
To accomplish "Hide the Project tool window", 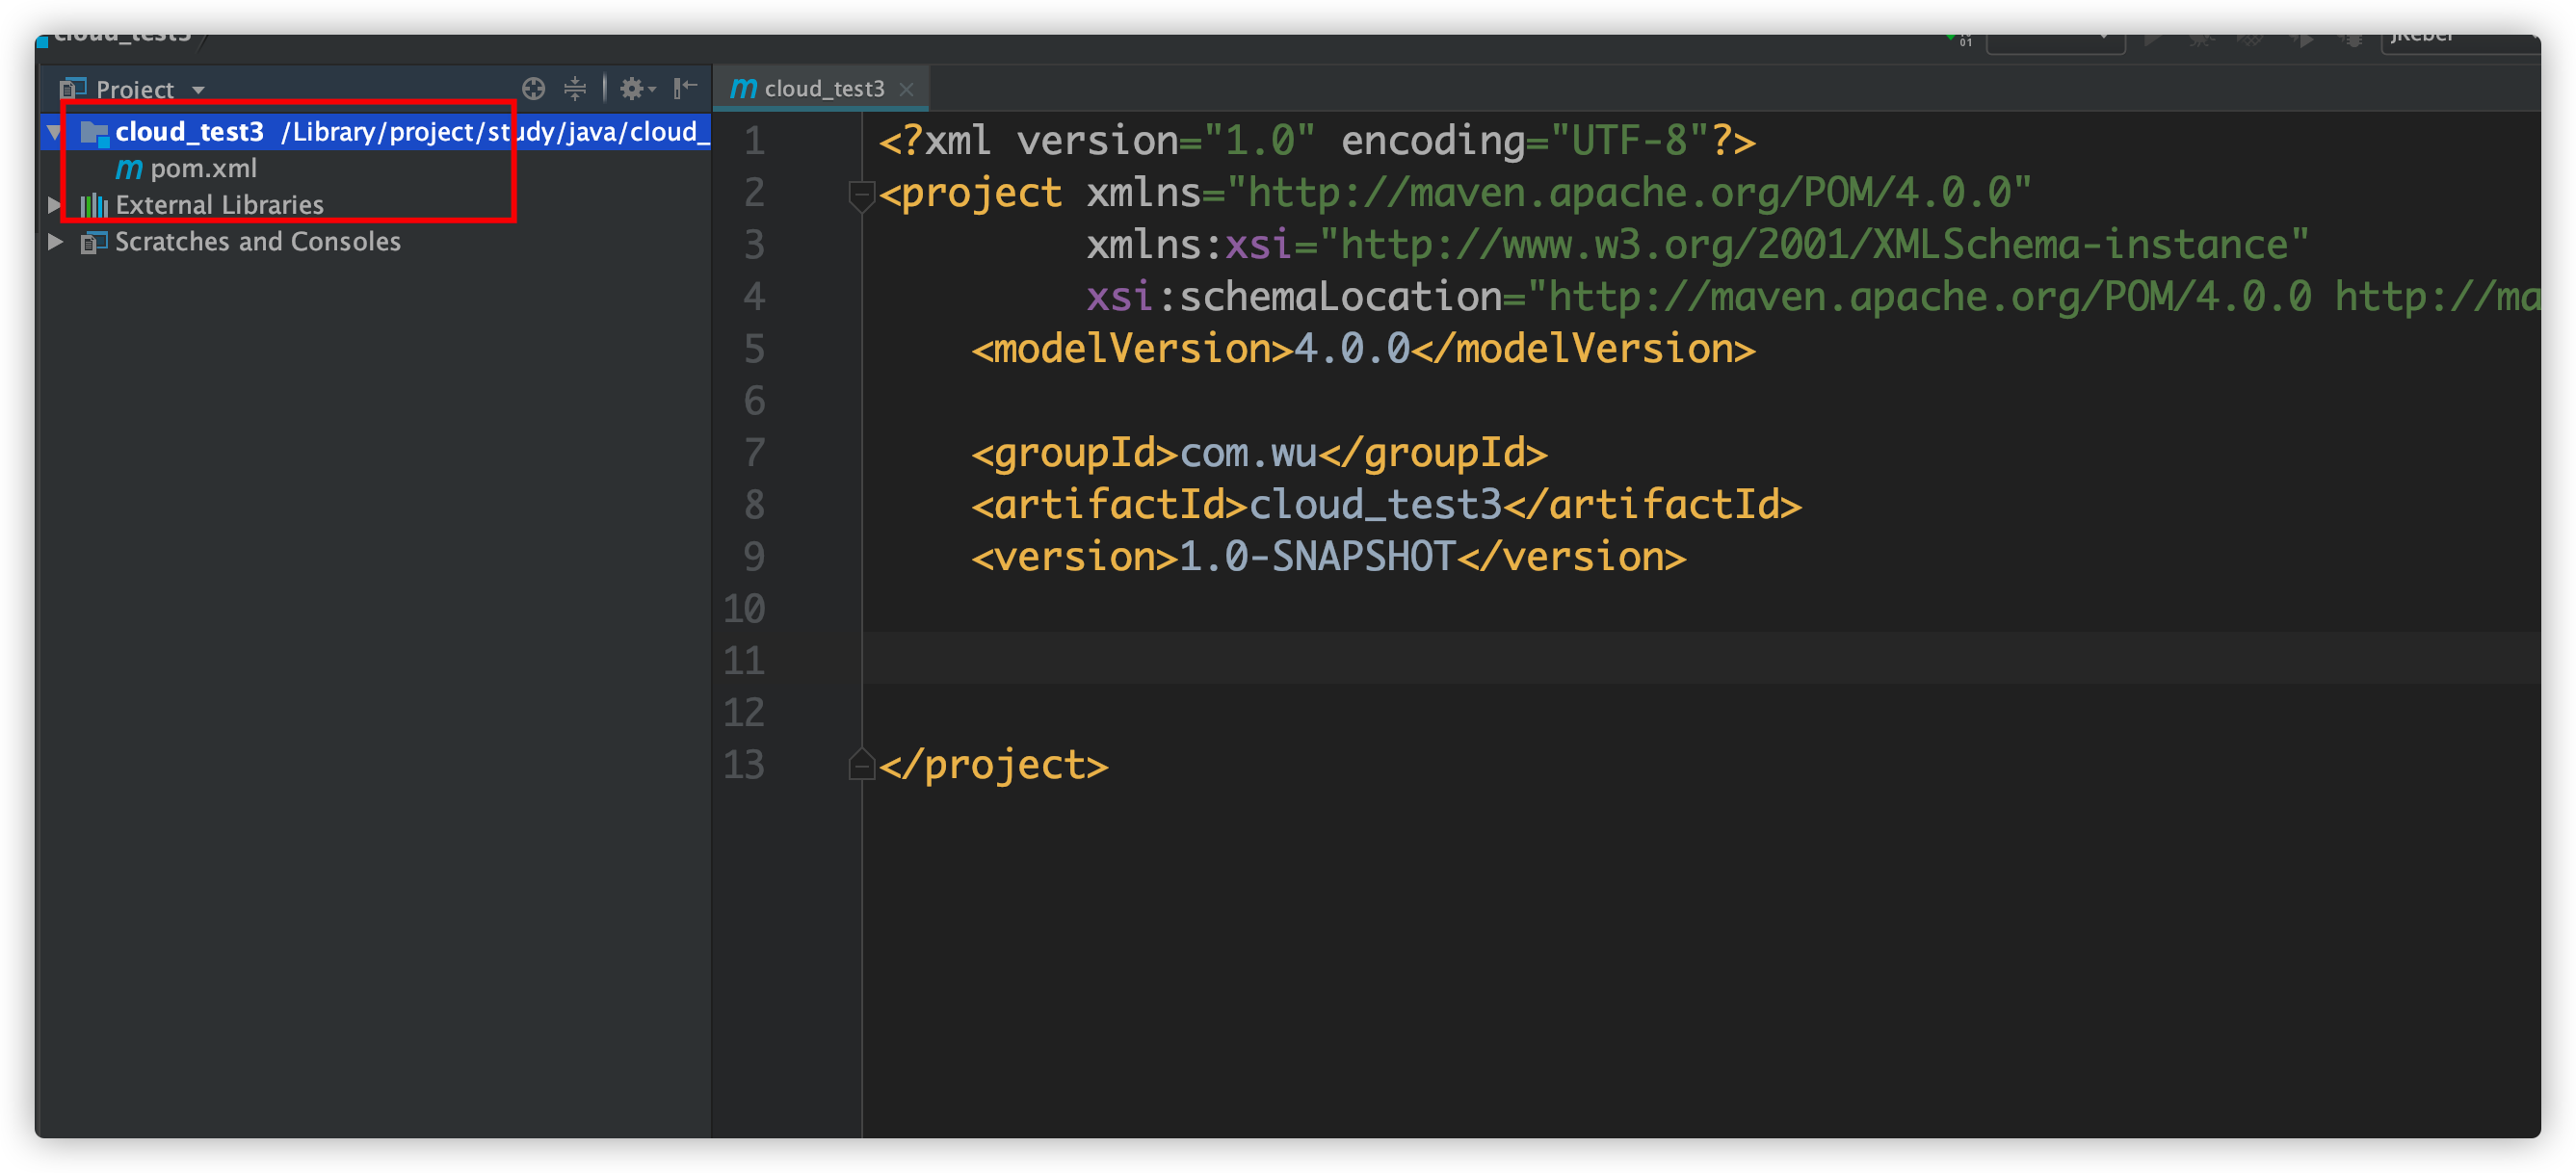I will click(685, 89).
